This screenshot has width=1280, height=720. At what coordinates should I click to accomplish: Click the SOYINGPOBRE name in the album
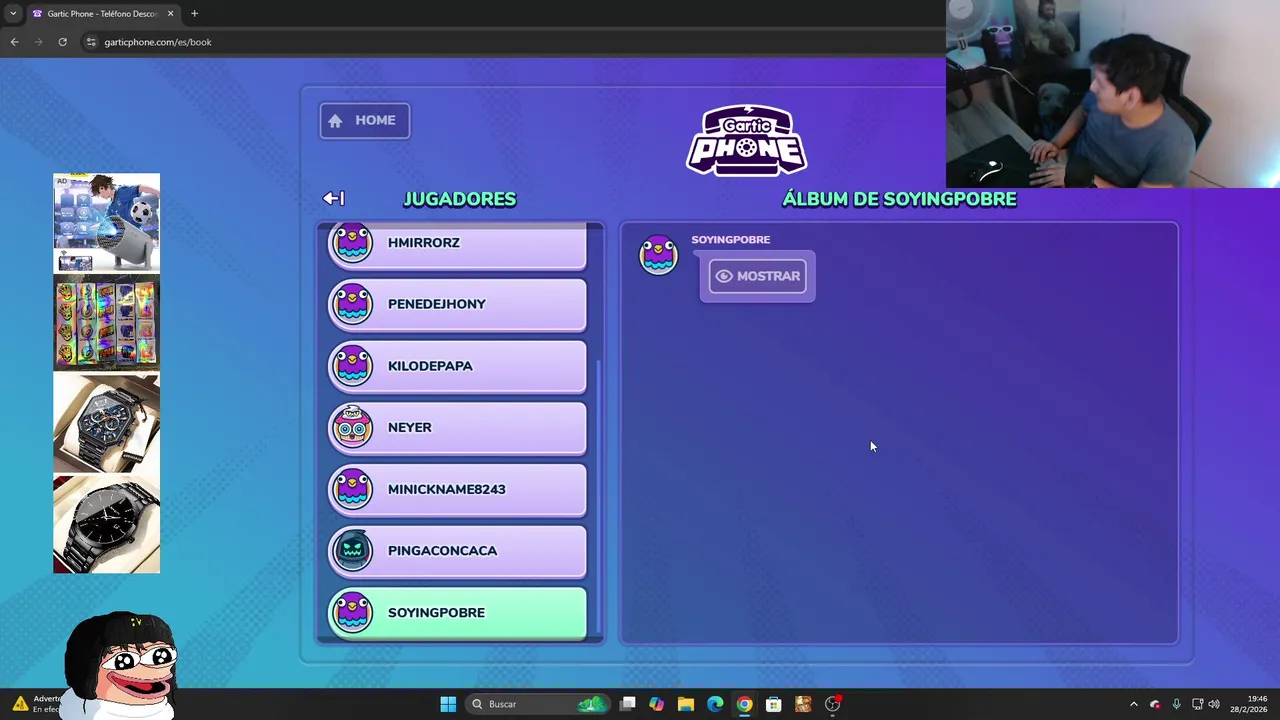click(730, 240)
